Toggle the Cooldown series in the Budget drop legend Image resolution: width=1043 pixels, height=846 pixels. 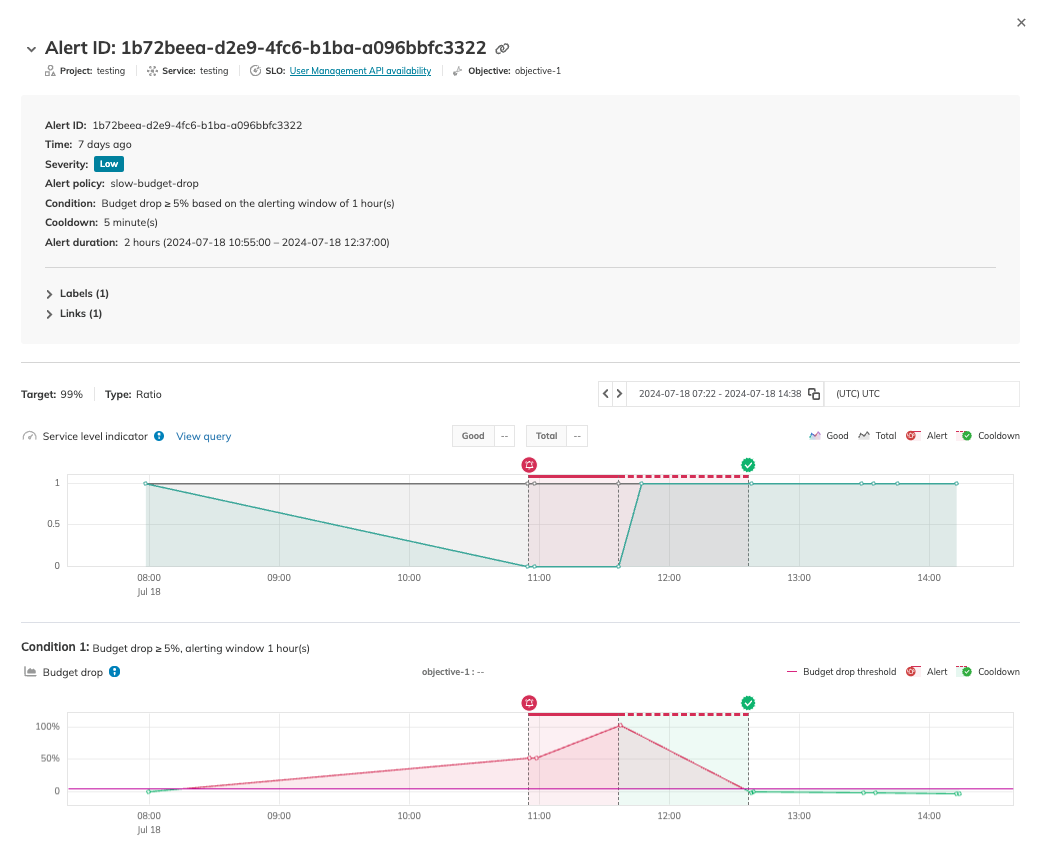point(992,671)
